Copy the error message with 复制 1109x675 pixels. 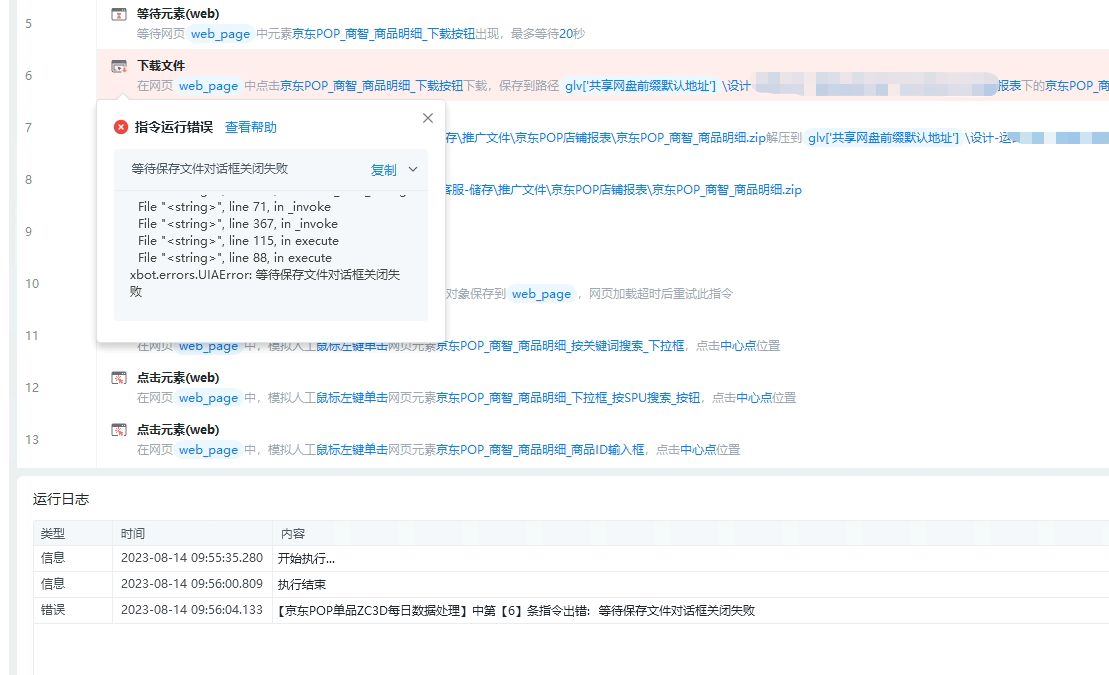[x=383, y=170]
